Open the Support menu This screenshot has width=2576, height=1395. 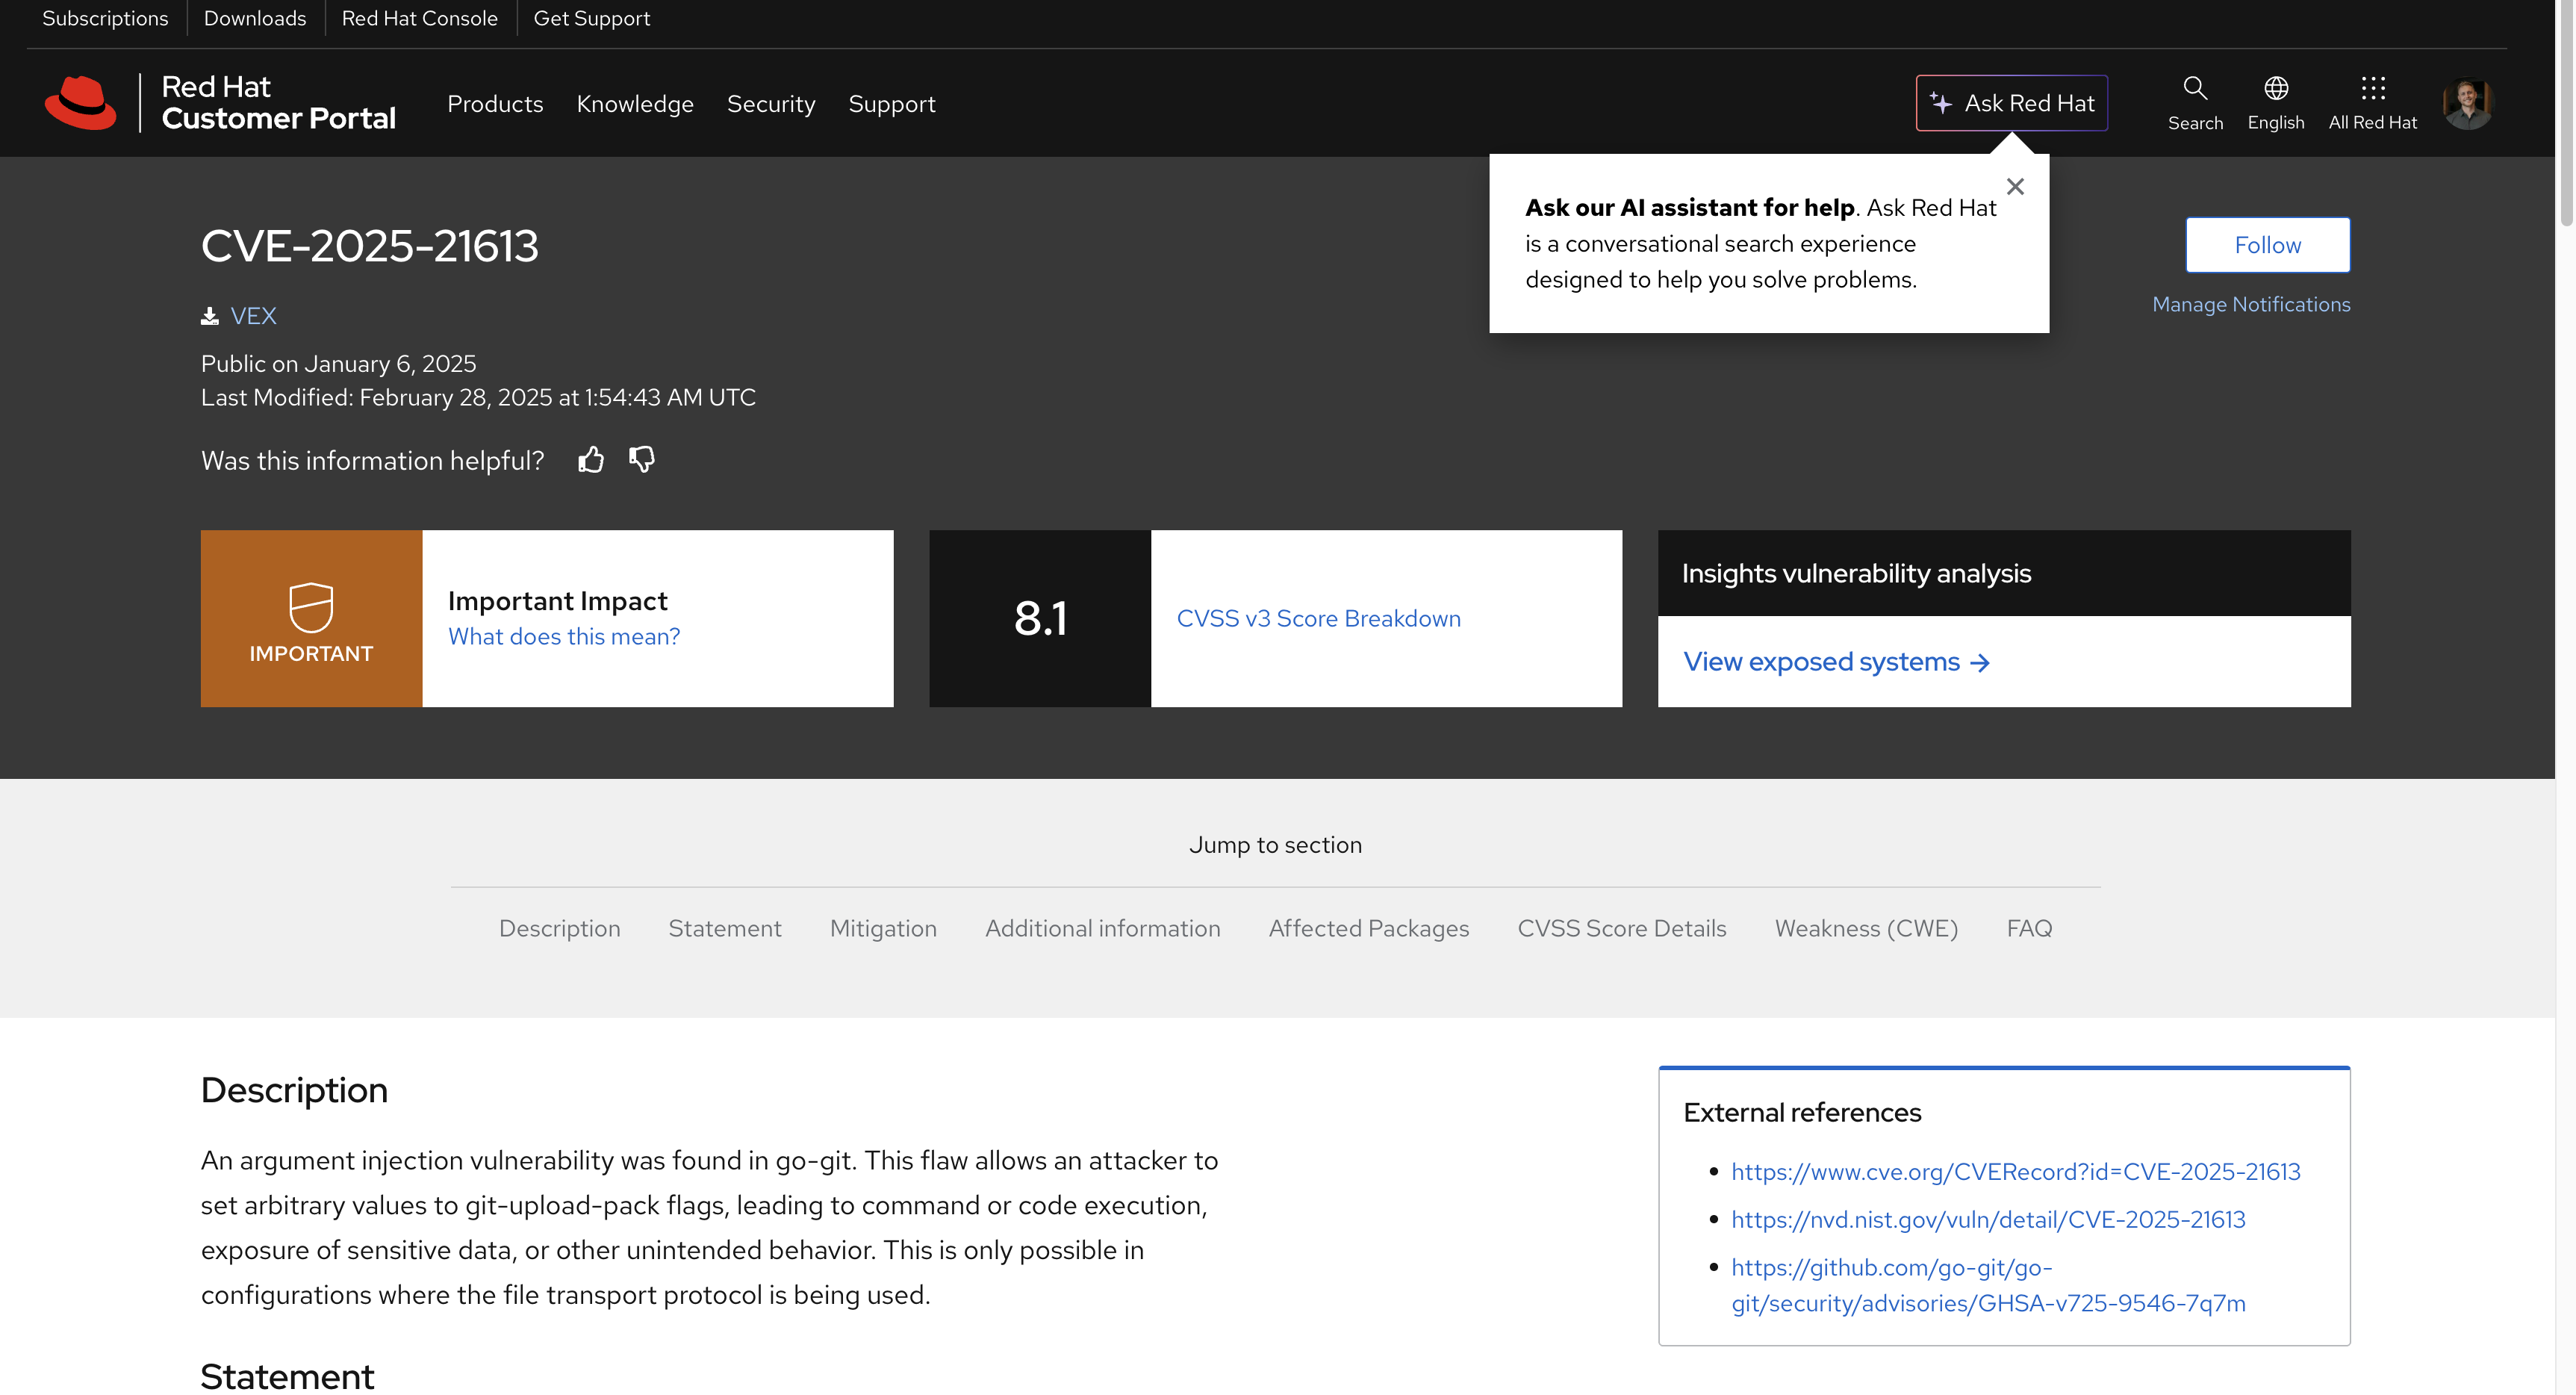tap(892, 104)
